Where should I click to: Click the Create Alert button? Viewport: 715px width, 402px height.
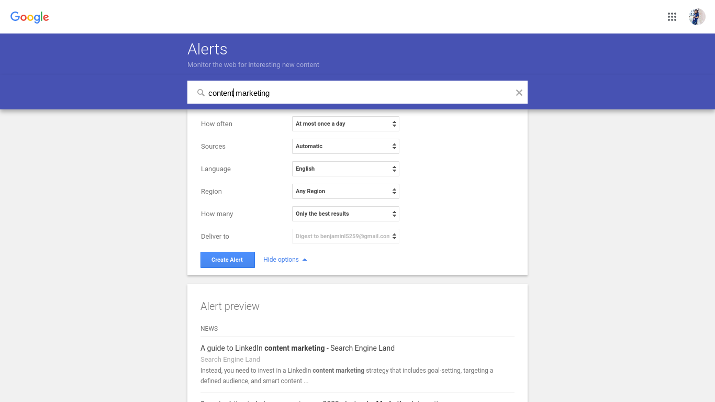228,260
